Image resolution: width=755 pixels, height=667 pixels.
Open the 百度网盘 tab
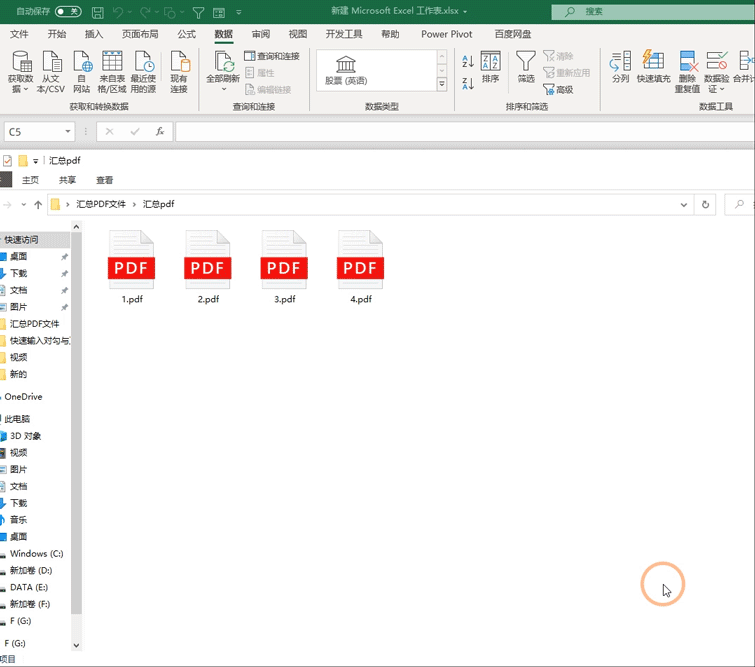point(513,34)
